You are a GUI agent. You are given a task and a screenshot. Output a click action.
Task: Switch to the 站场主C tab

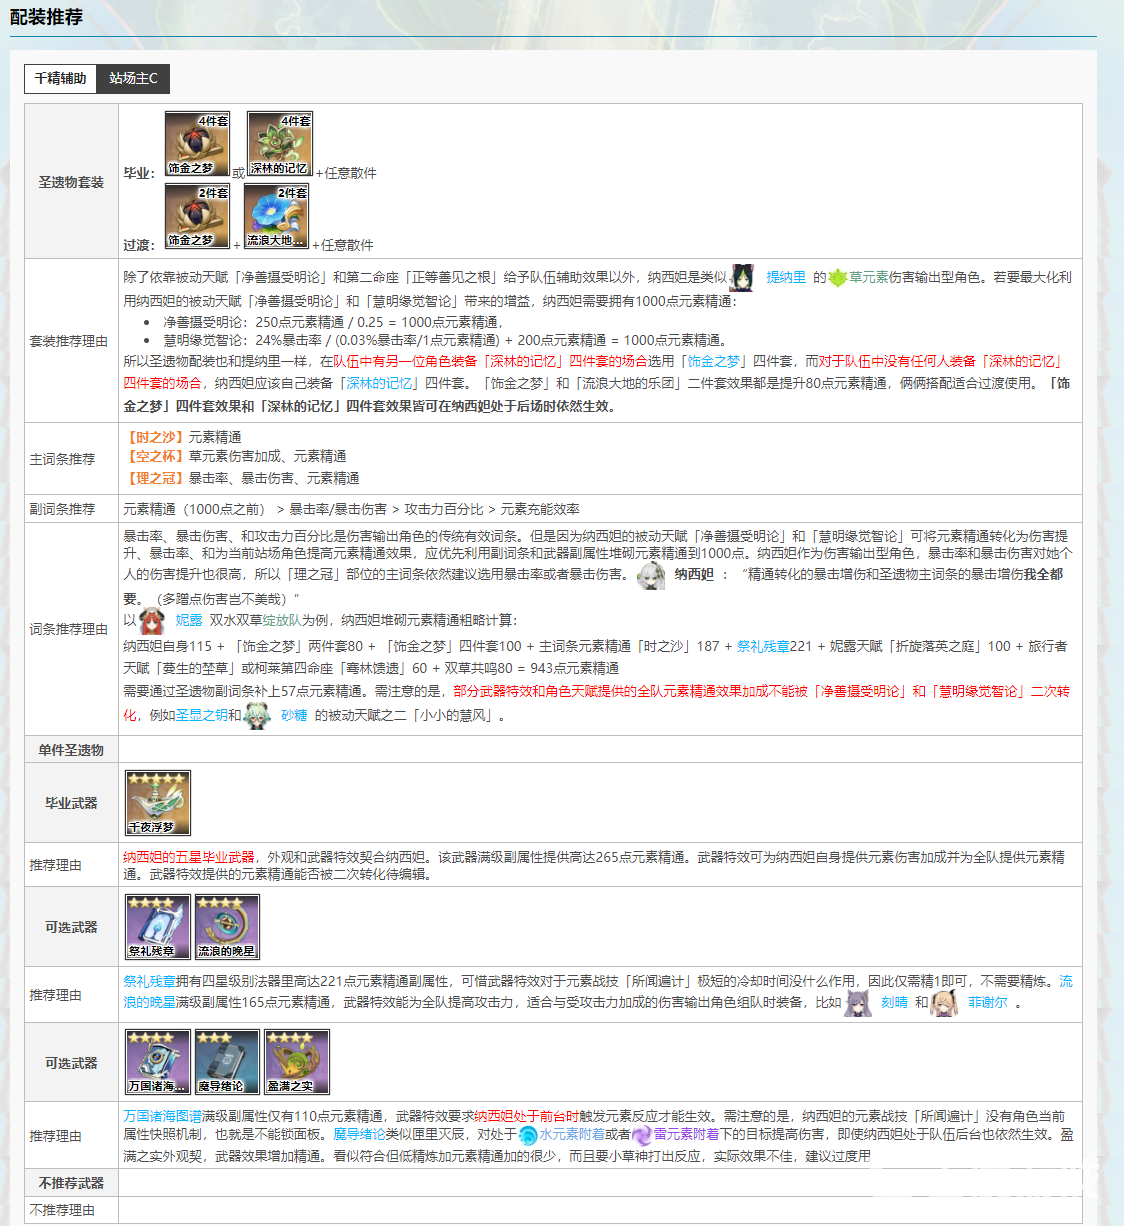(x=133, y=79)
